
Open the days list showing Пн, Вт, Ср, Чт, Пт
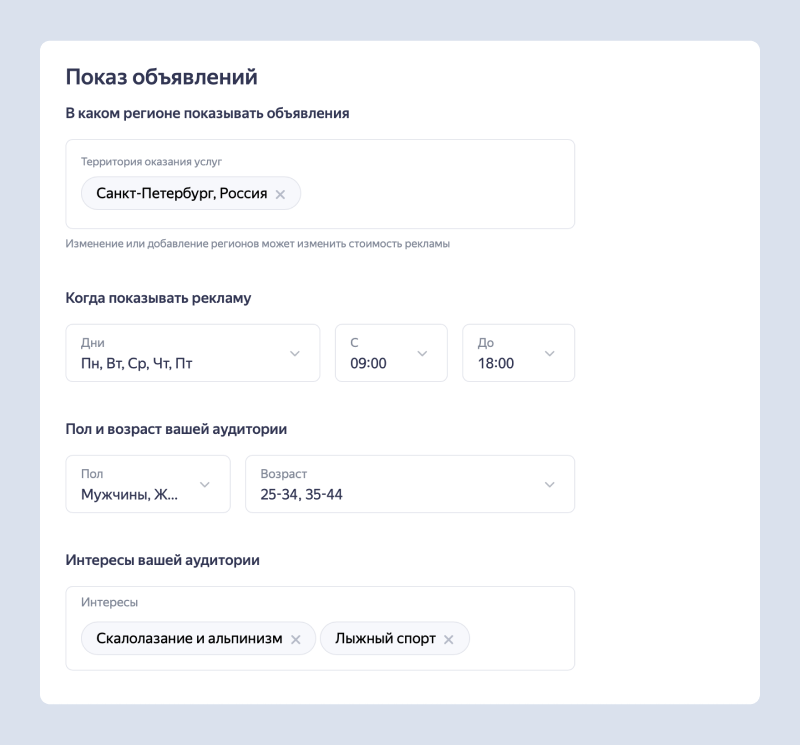[180, 353]
